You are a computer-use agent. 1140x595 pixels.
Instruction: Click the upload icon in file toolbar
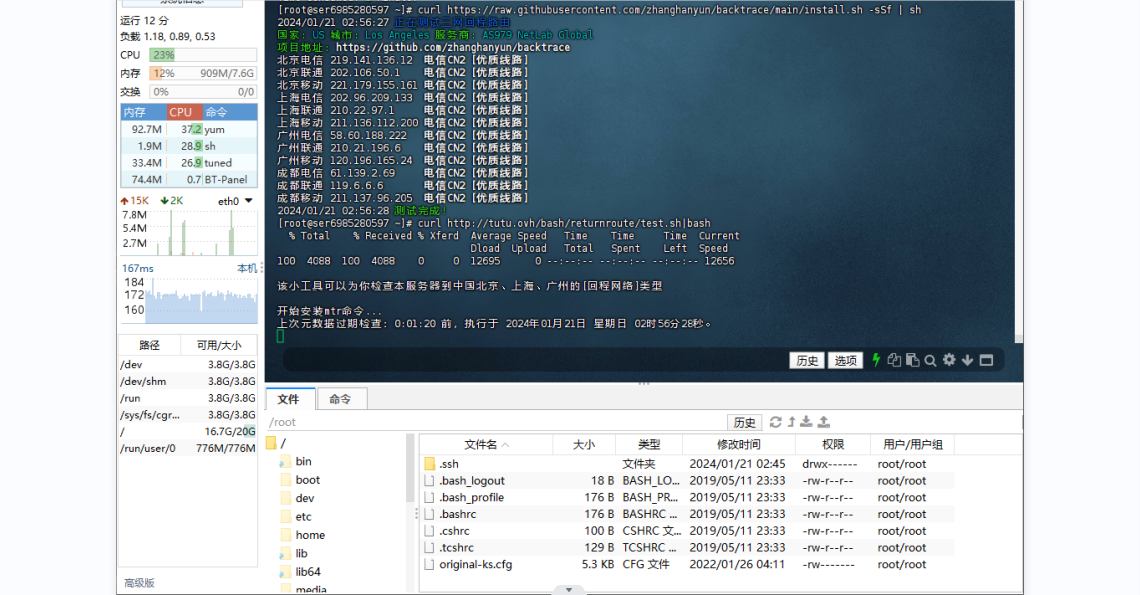coord(824,422)
